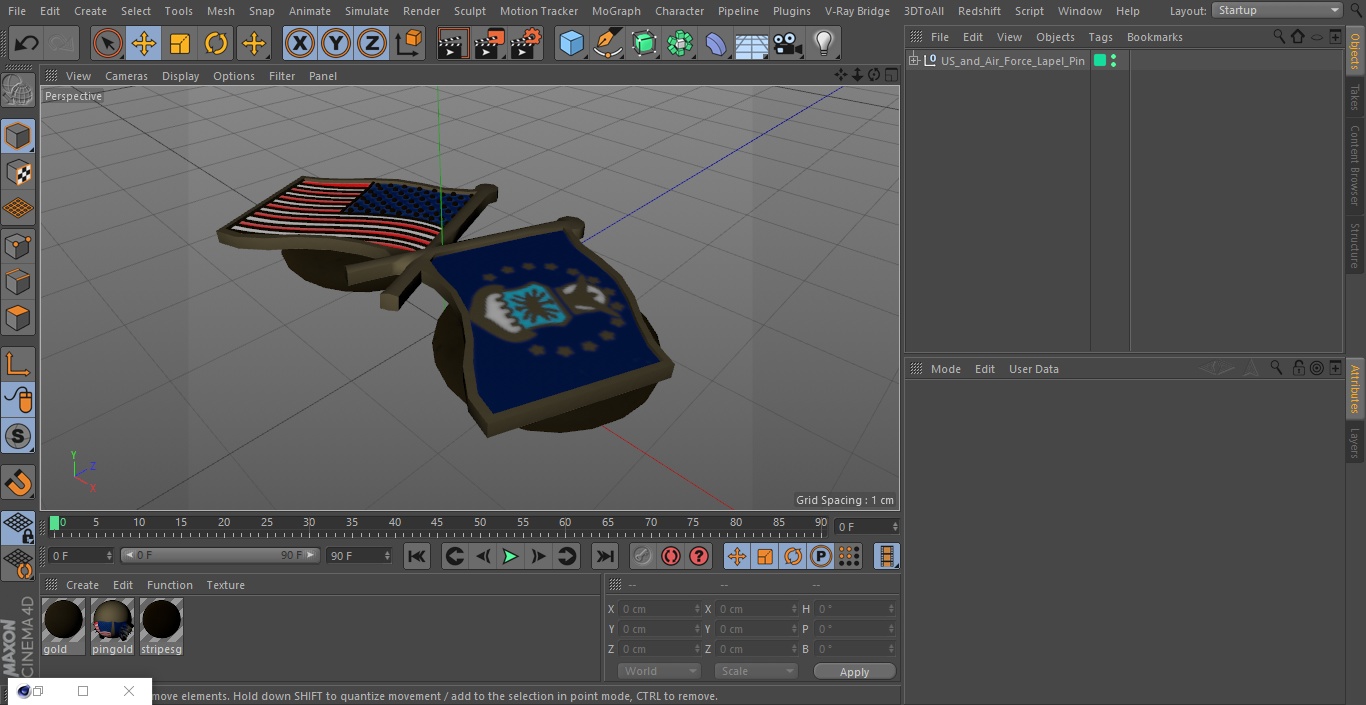Viewport: 1366px width, 705px height.
Task: Go to end of animation
Action: coord(605,556)
